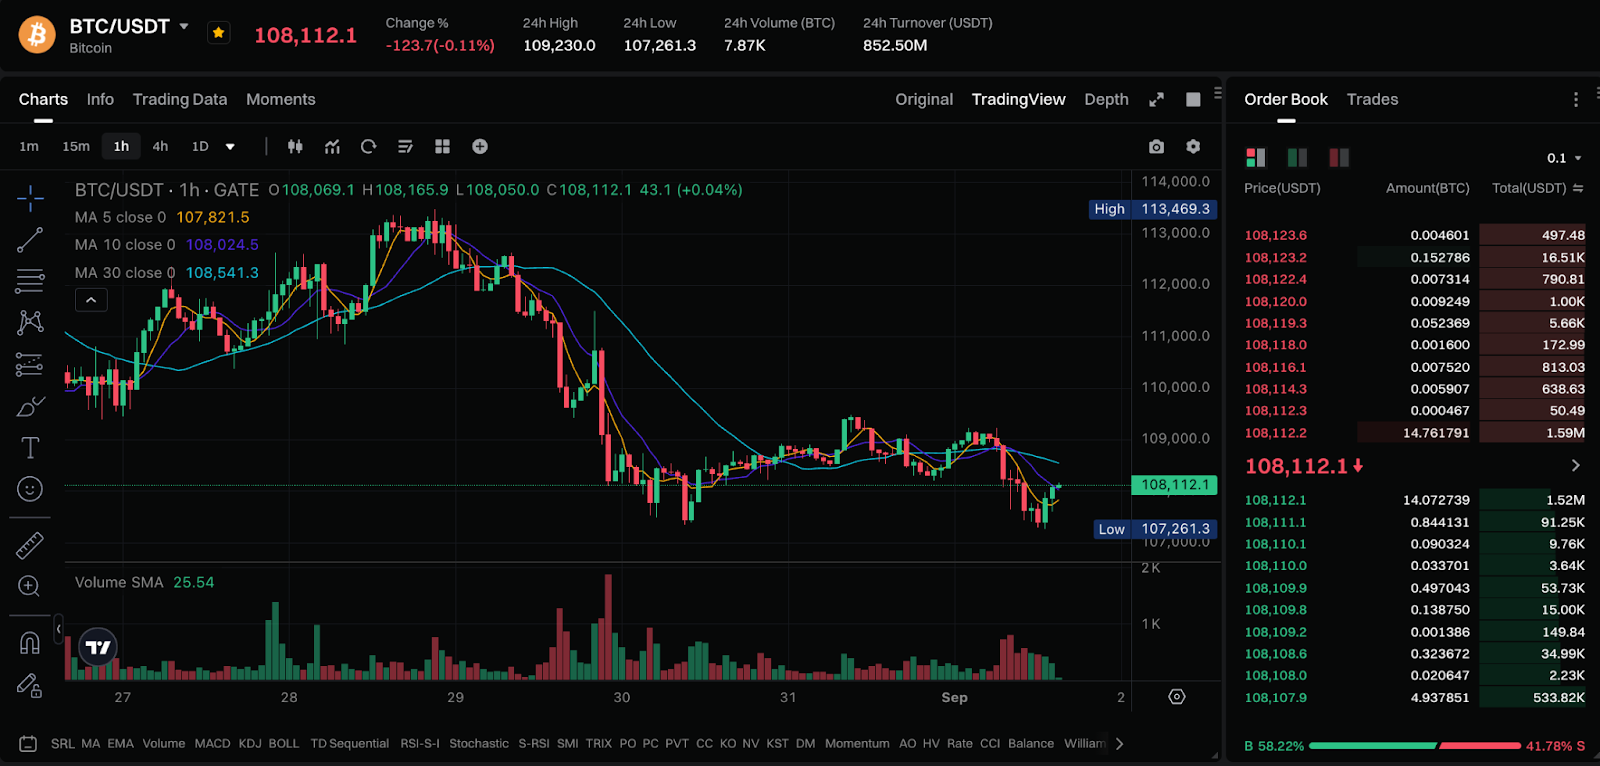Open the Trading Data tab
Image resolution: width=1600 pixels, height=766 pixels.
(180, 99)
